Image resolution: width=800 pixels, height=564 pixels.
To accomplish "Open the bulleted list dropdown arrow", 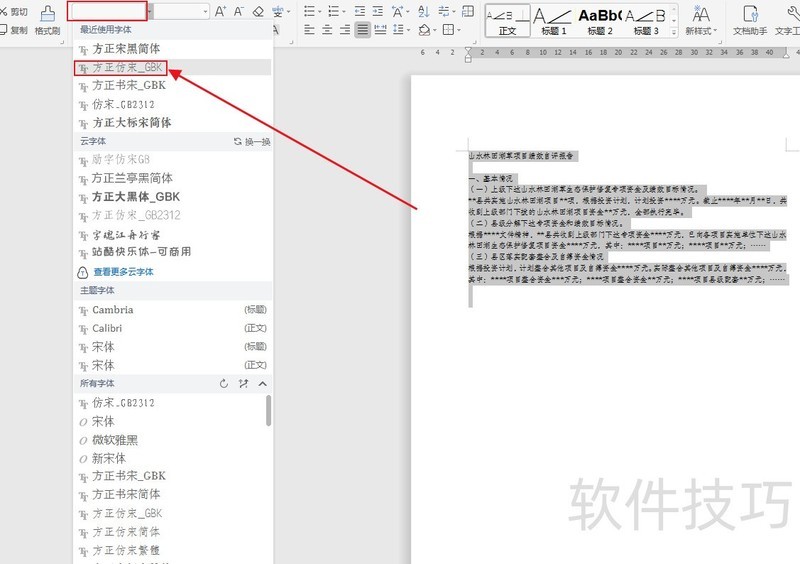I will point(319,12).
